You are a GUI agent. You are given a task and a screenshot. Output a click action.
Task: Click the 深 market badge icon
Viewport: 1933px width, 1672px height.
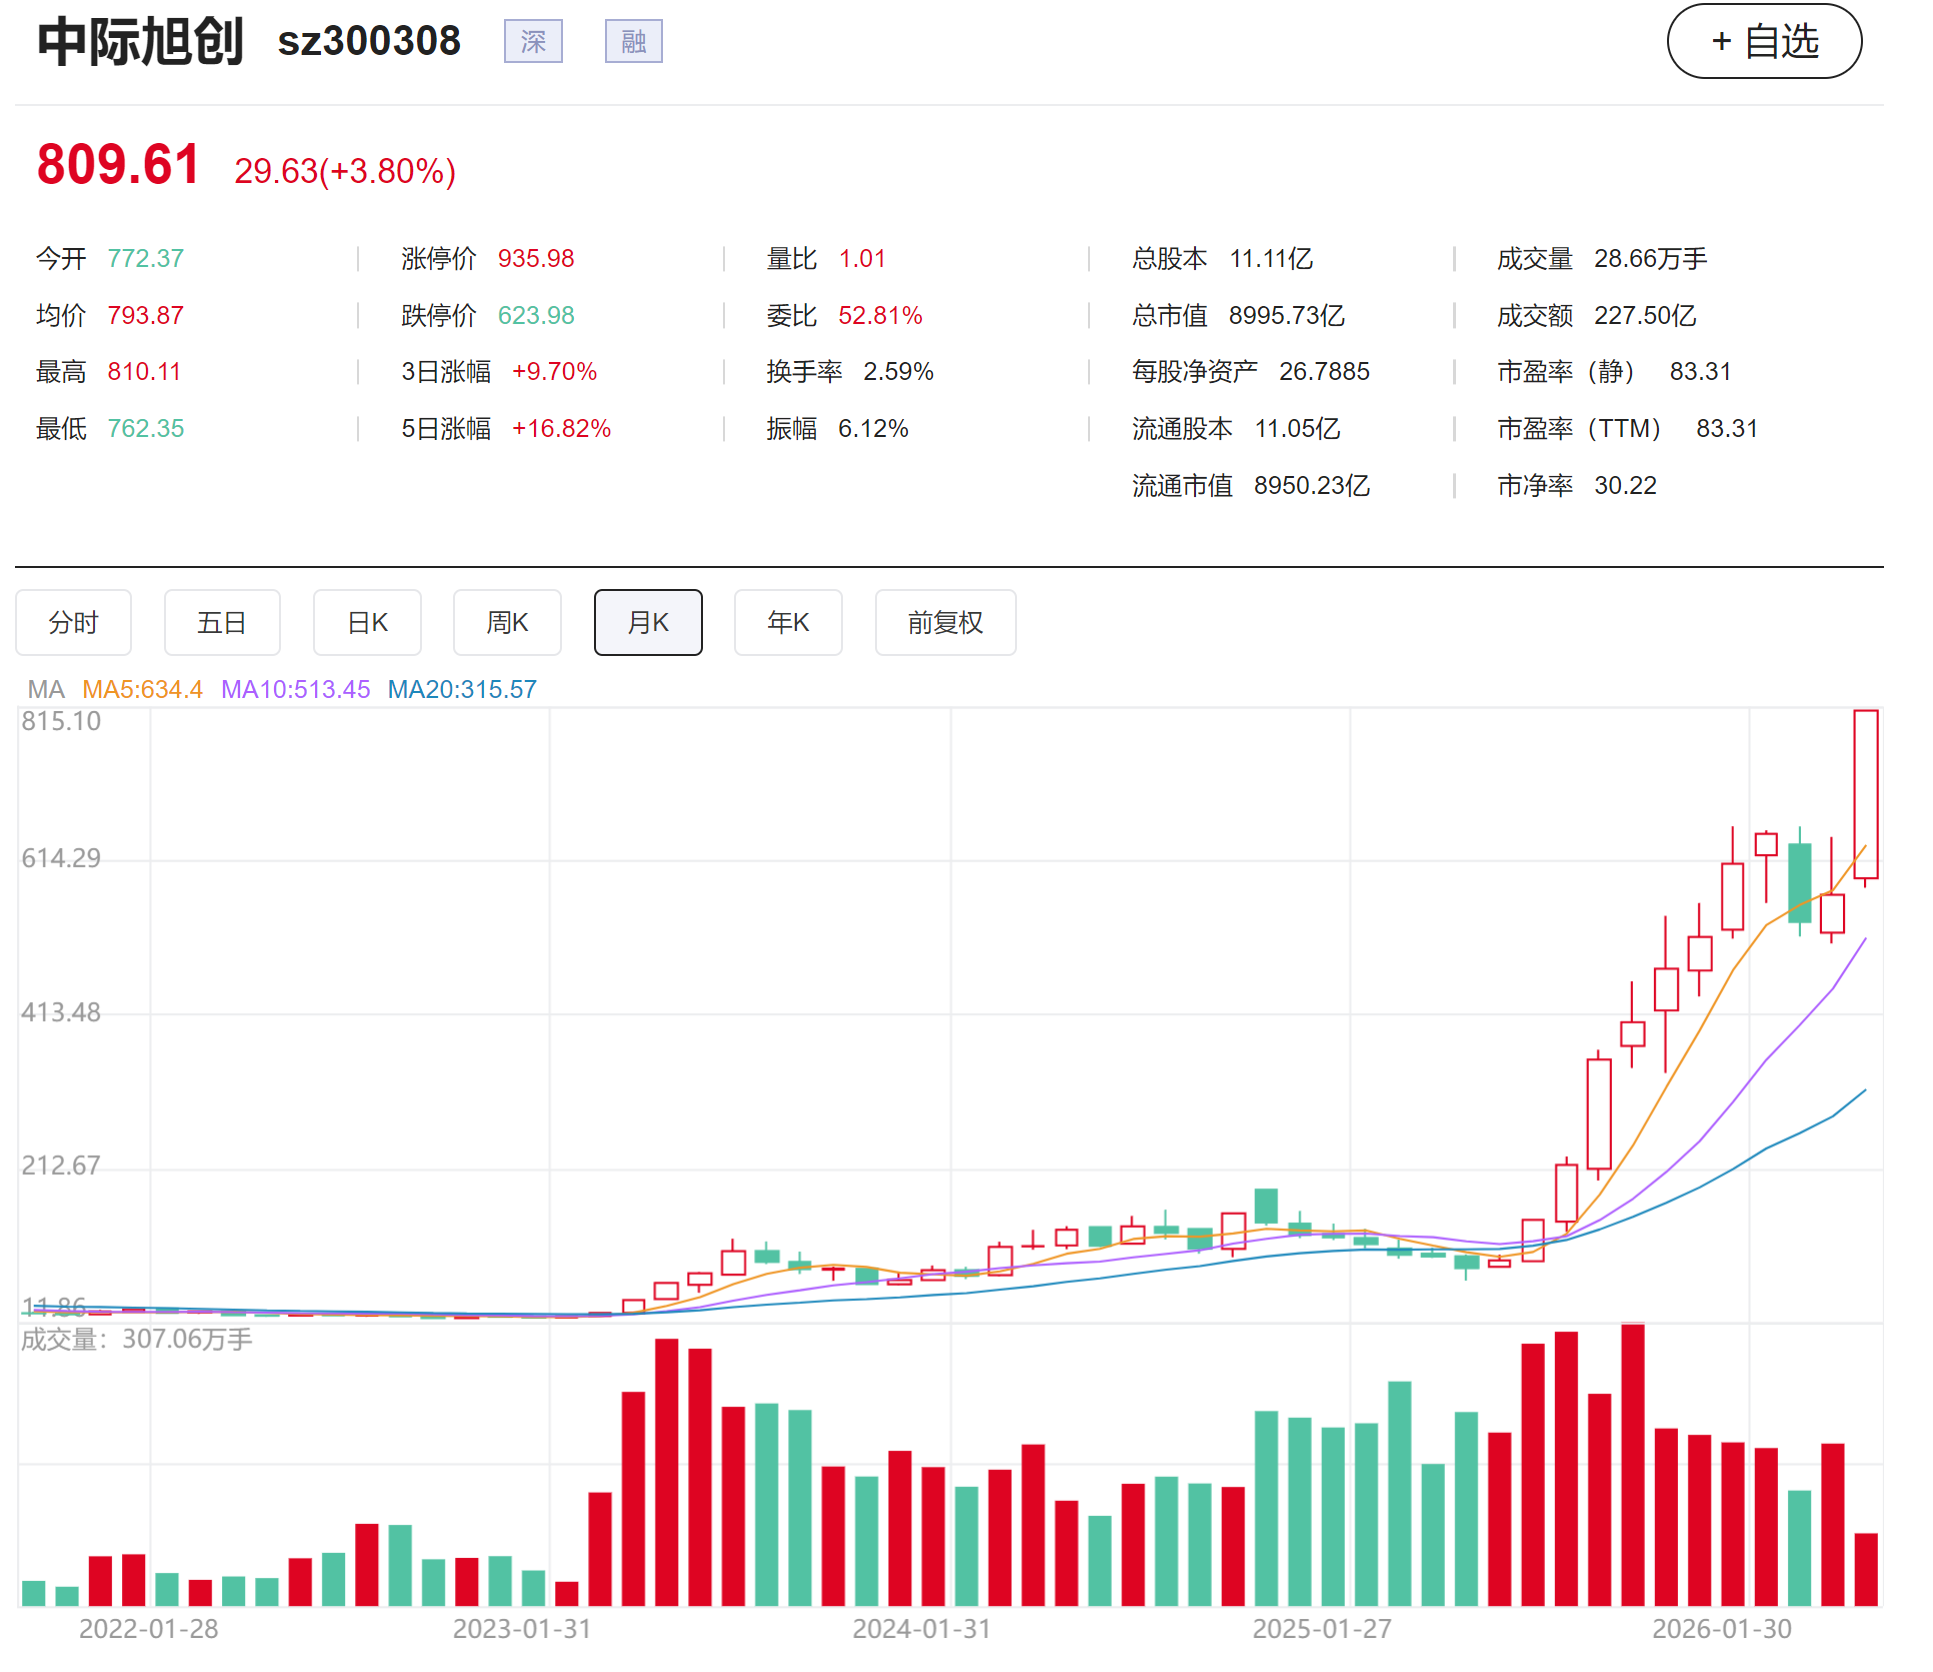click(x=533, y=42)
